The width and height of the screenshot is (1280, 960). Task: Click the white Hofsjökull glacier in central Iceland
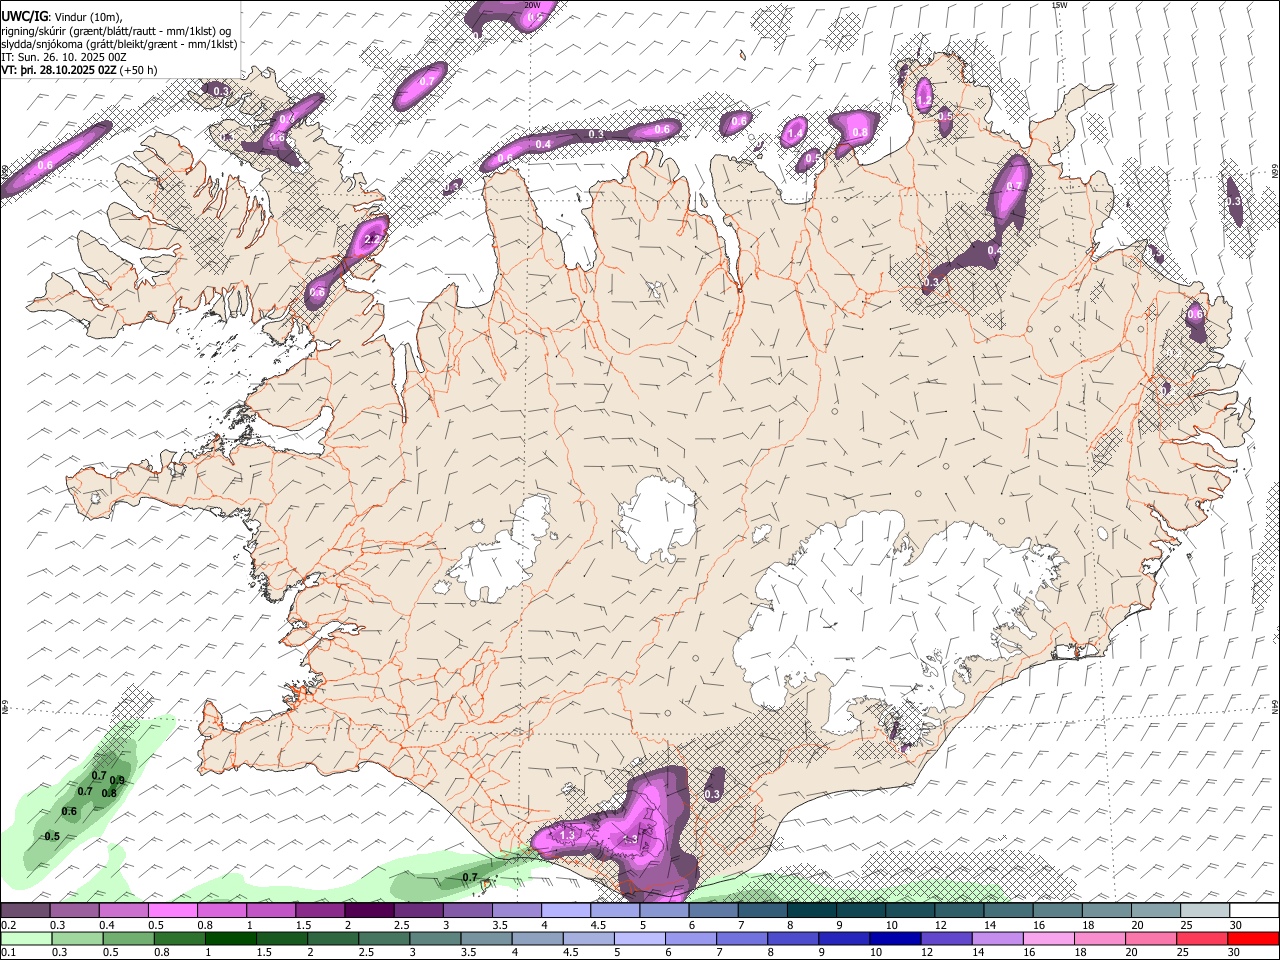tap(657, 520)
